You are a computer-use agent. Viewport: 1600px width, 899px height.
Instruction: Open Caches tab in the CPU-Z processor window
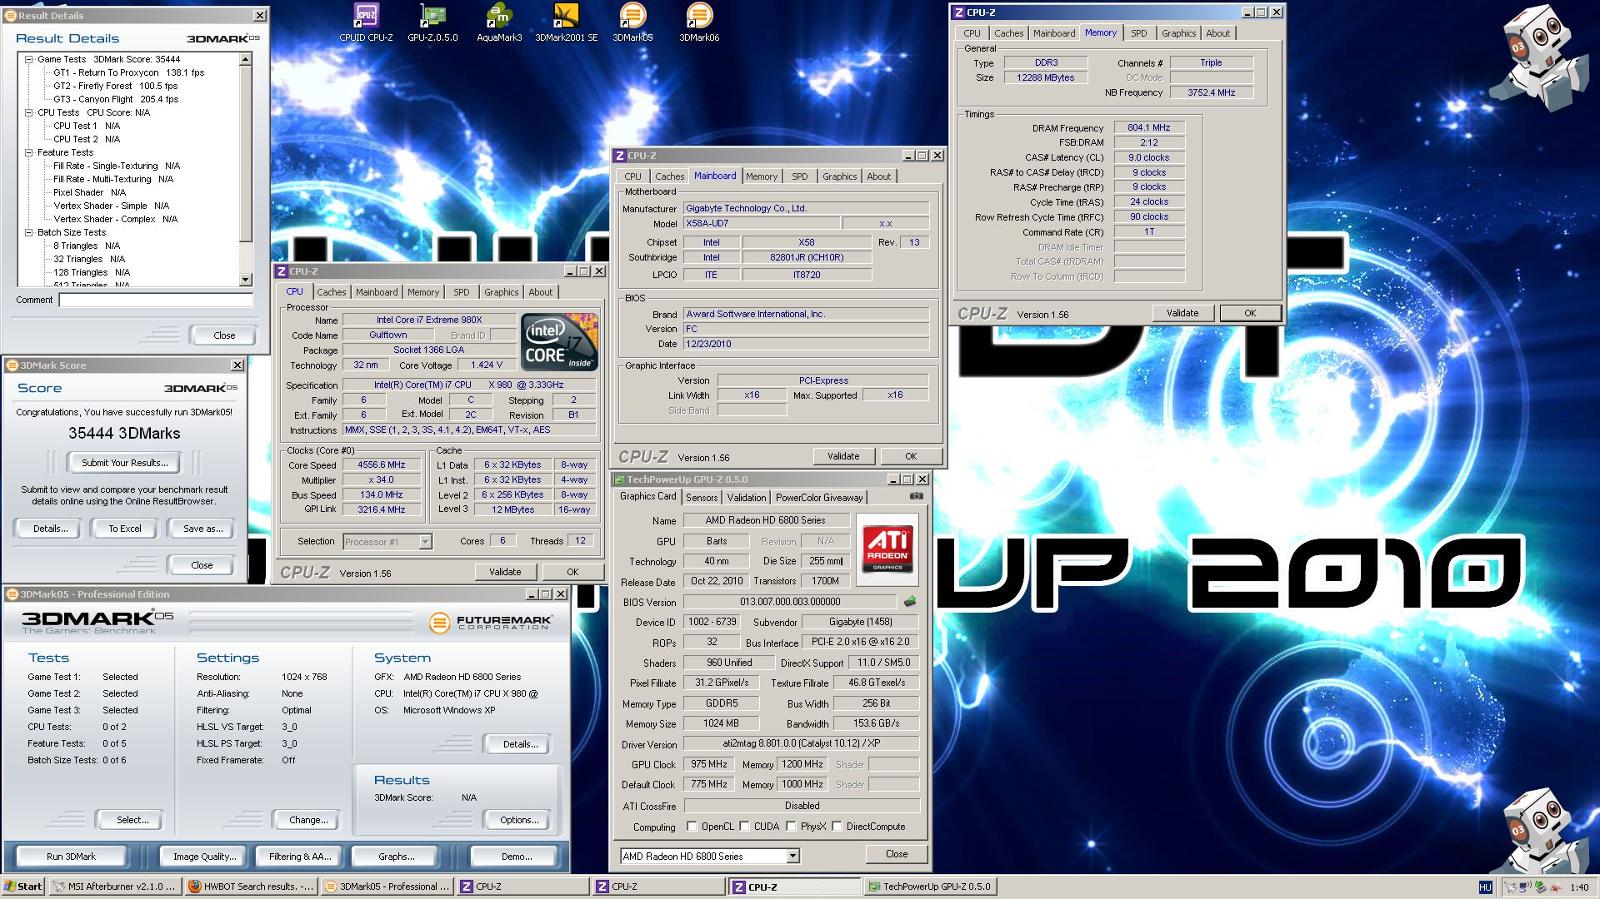click(x=331, y=292)
